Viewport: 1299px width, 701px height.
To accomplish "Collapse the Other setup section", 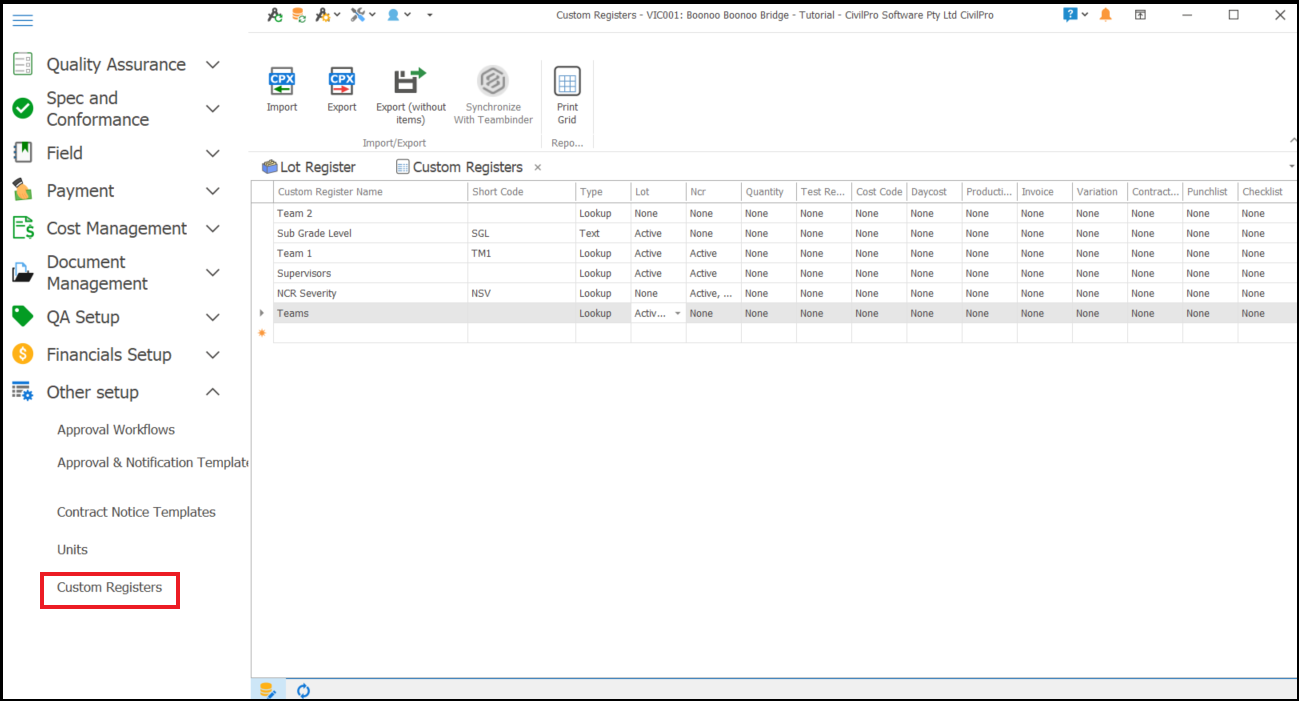I will [212, 393].
